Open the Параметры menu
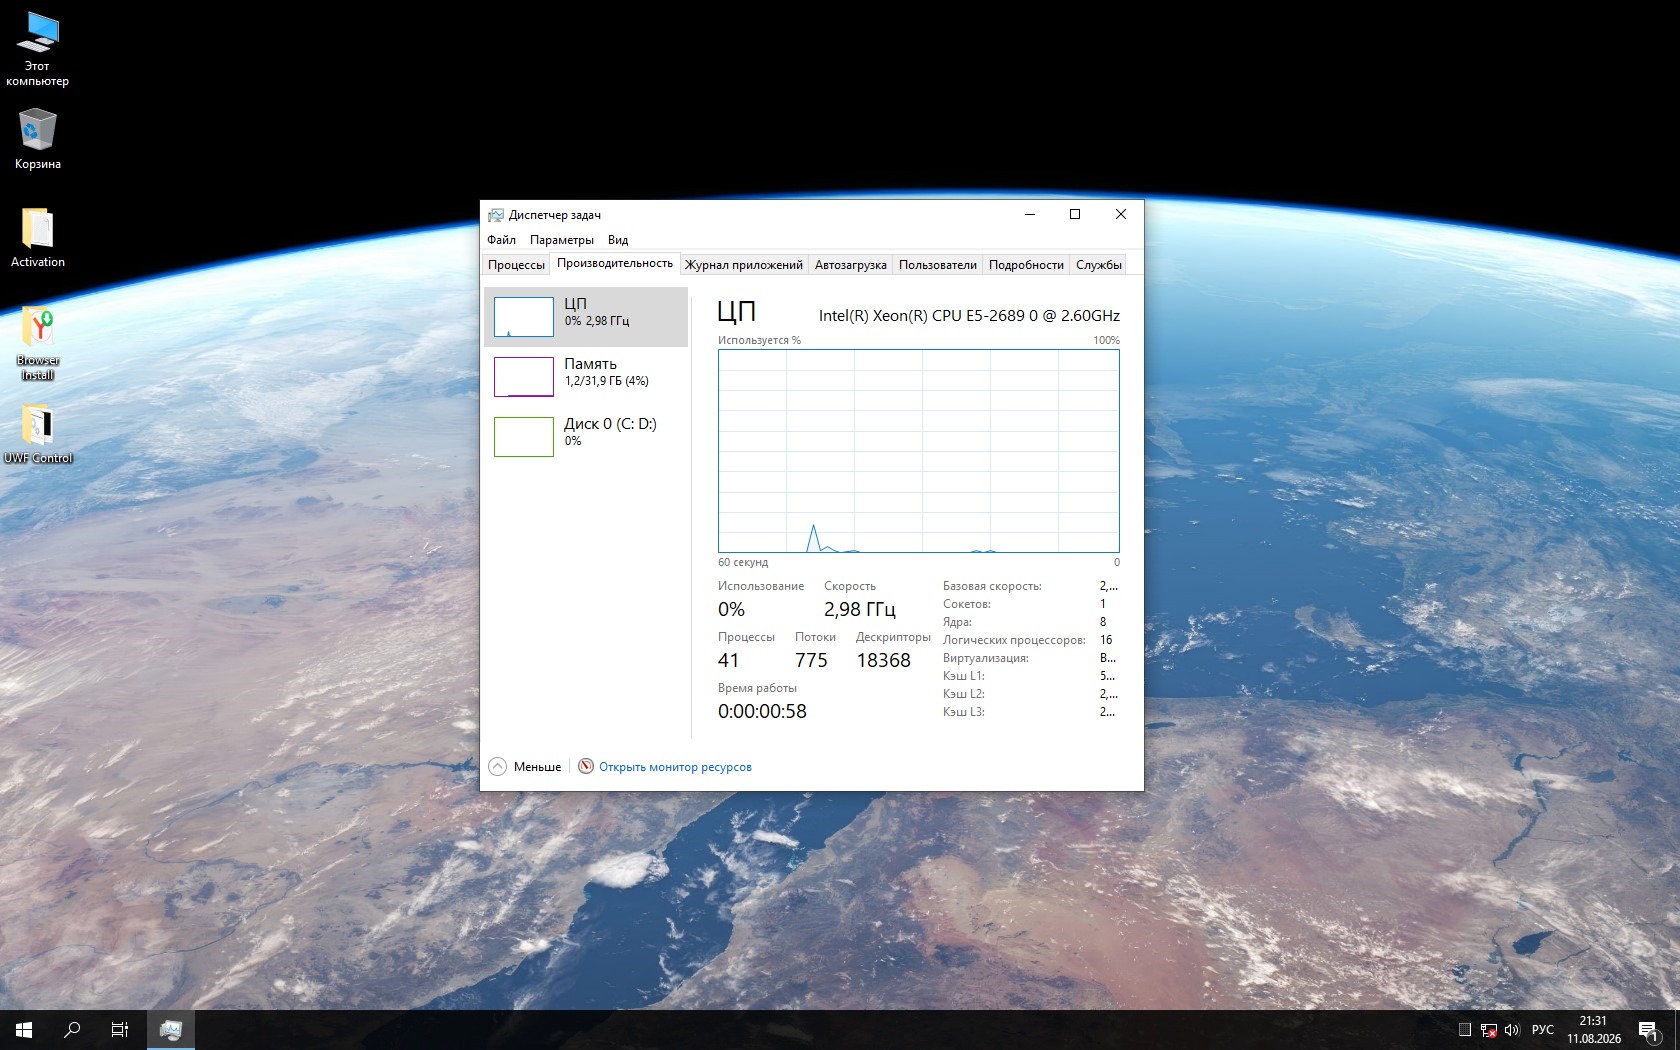1680x1050 pixels. [x=562, y=240]
